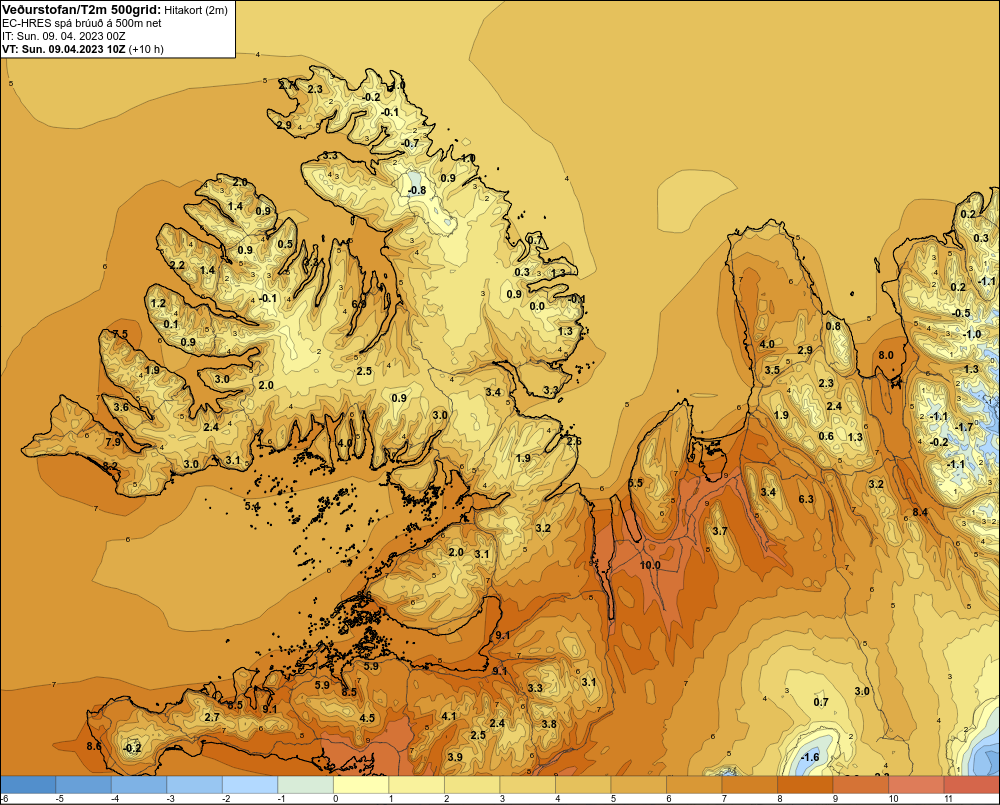
Task: Click the '-0.5' temperature value
Action: [x=960, y=313]
